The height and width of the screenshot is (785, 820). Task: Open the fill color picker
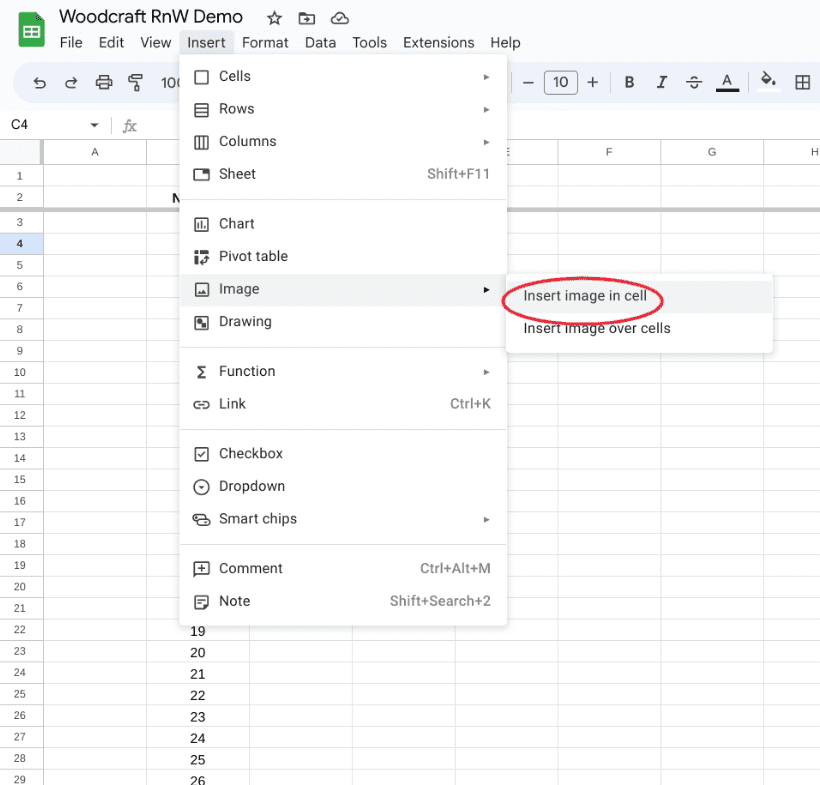pos(768,81)
